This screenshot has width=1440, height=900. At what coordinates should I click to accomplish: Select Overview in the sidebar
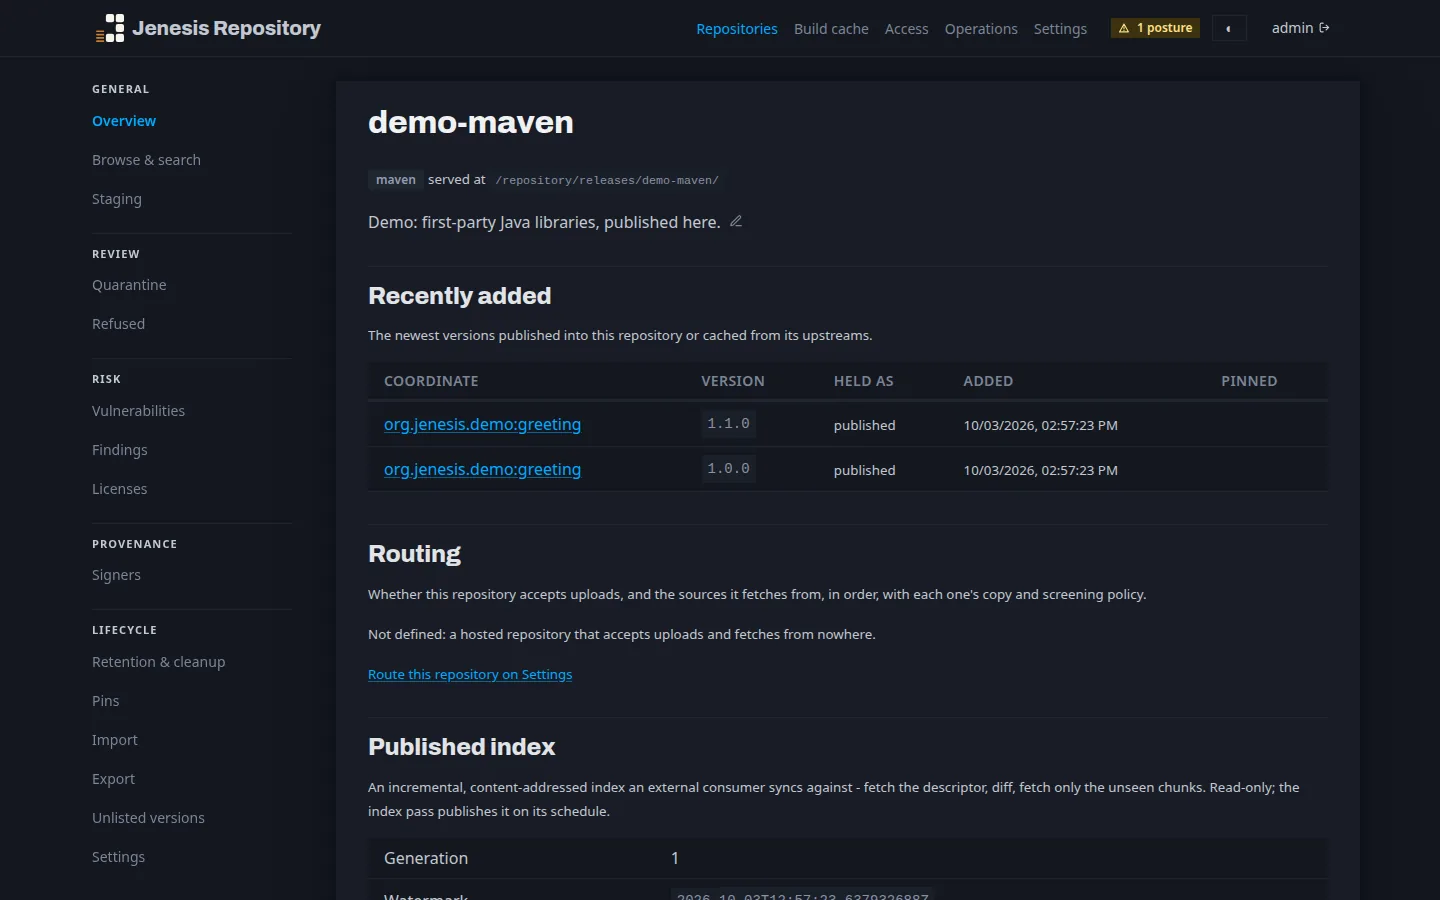tap(124, 121)
